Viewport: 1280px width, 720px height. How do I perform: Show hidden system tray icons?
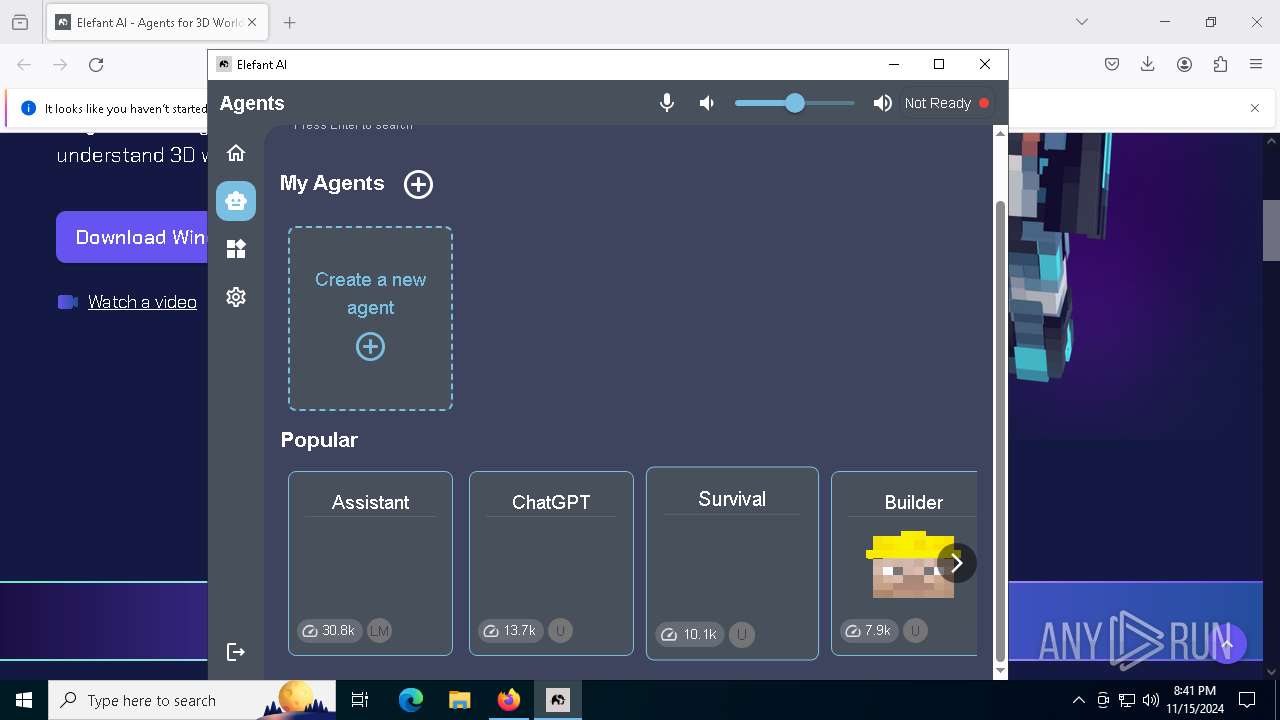point(1078,700)
